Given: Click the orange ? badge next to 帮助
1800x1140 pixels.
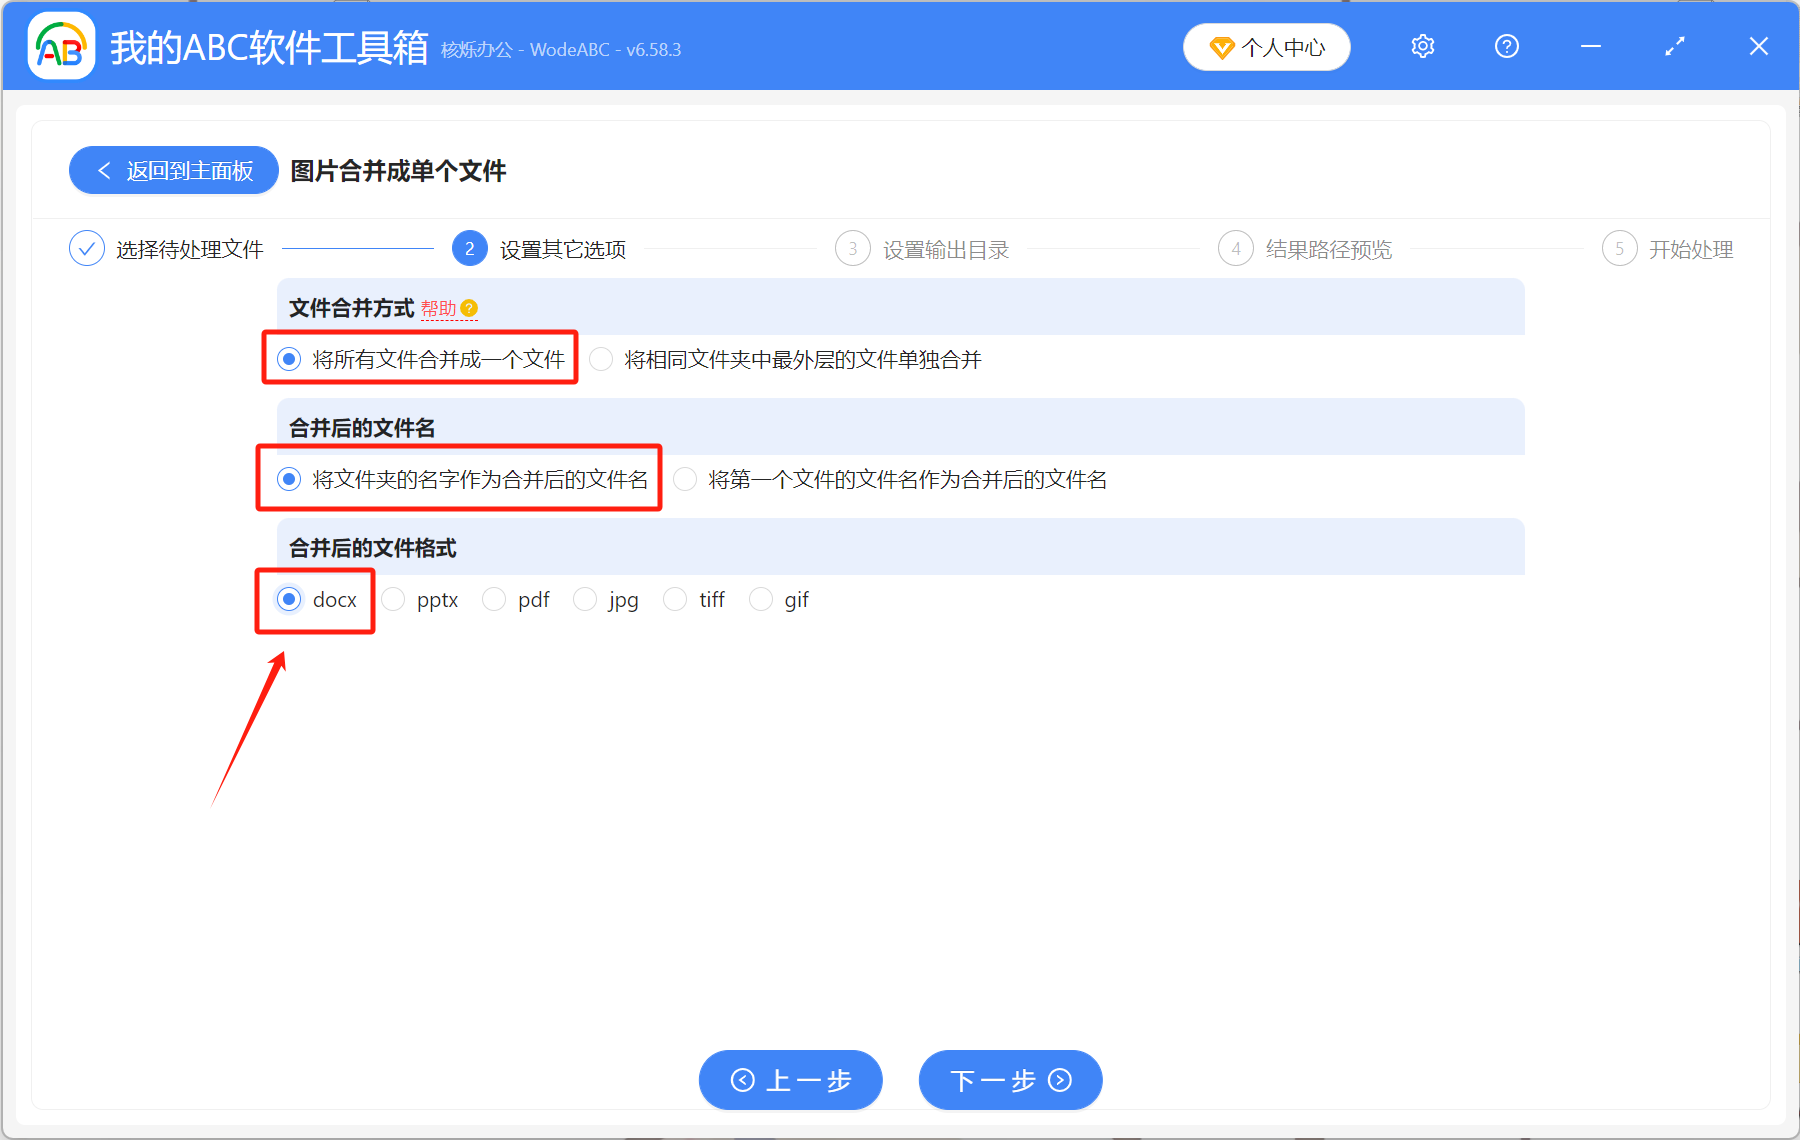Looking at the screenshot, I should tap(470, 308).
